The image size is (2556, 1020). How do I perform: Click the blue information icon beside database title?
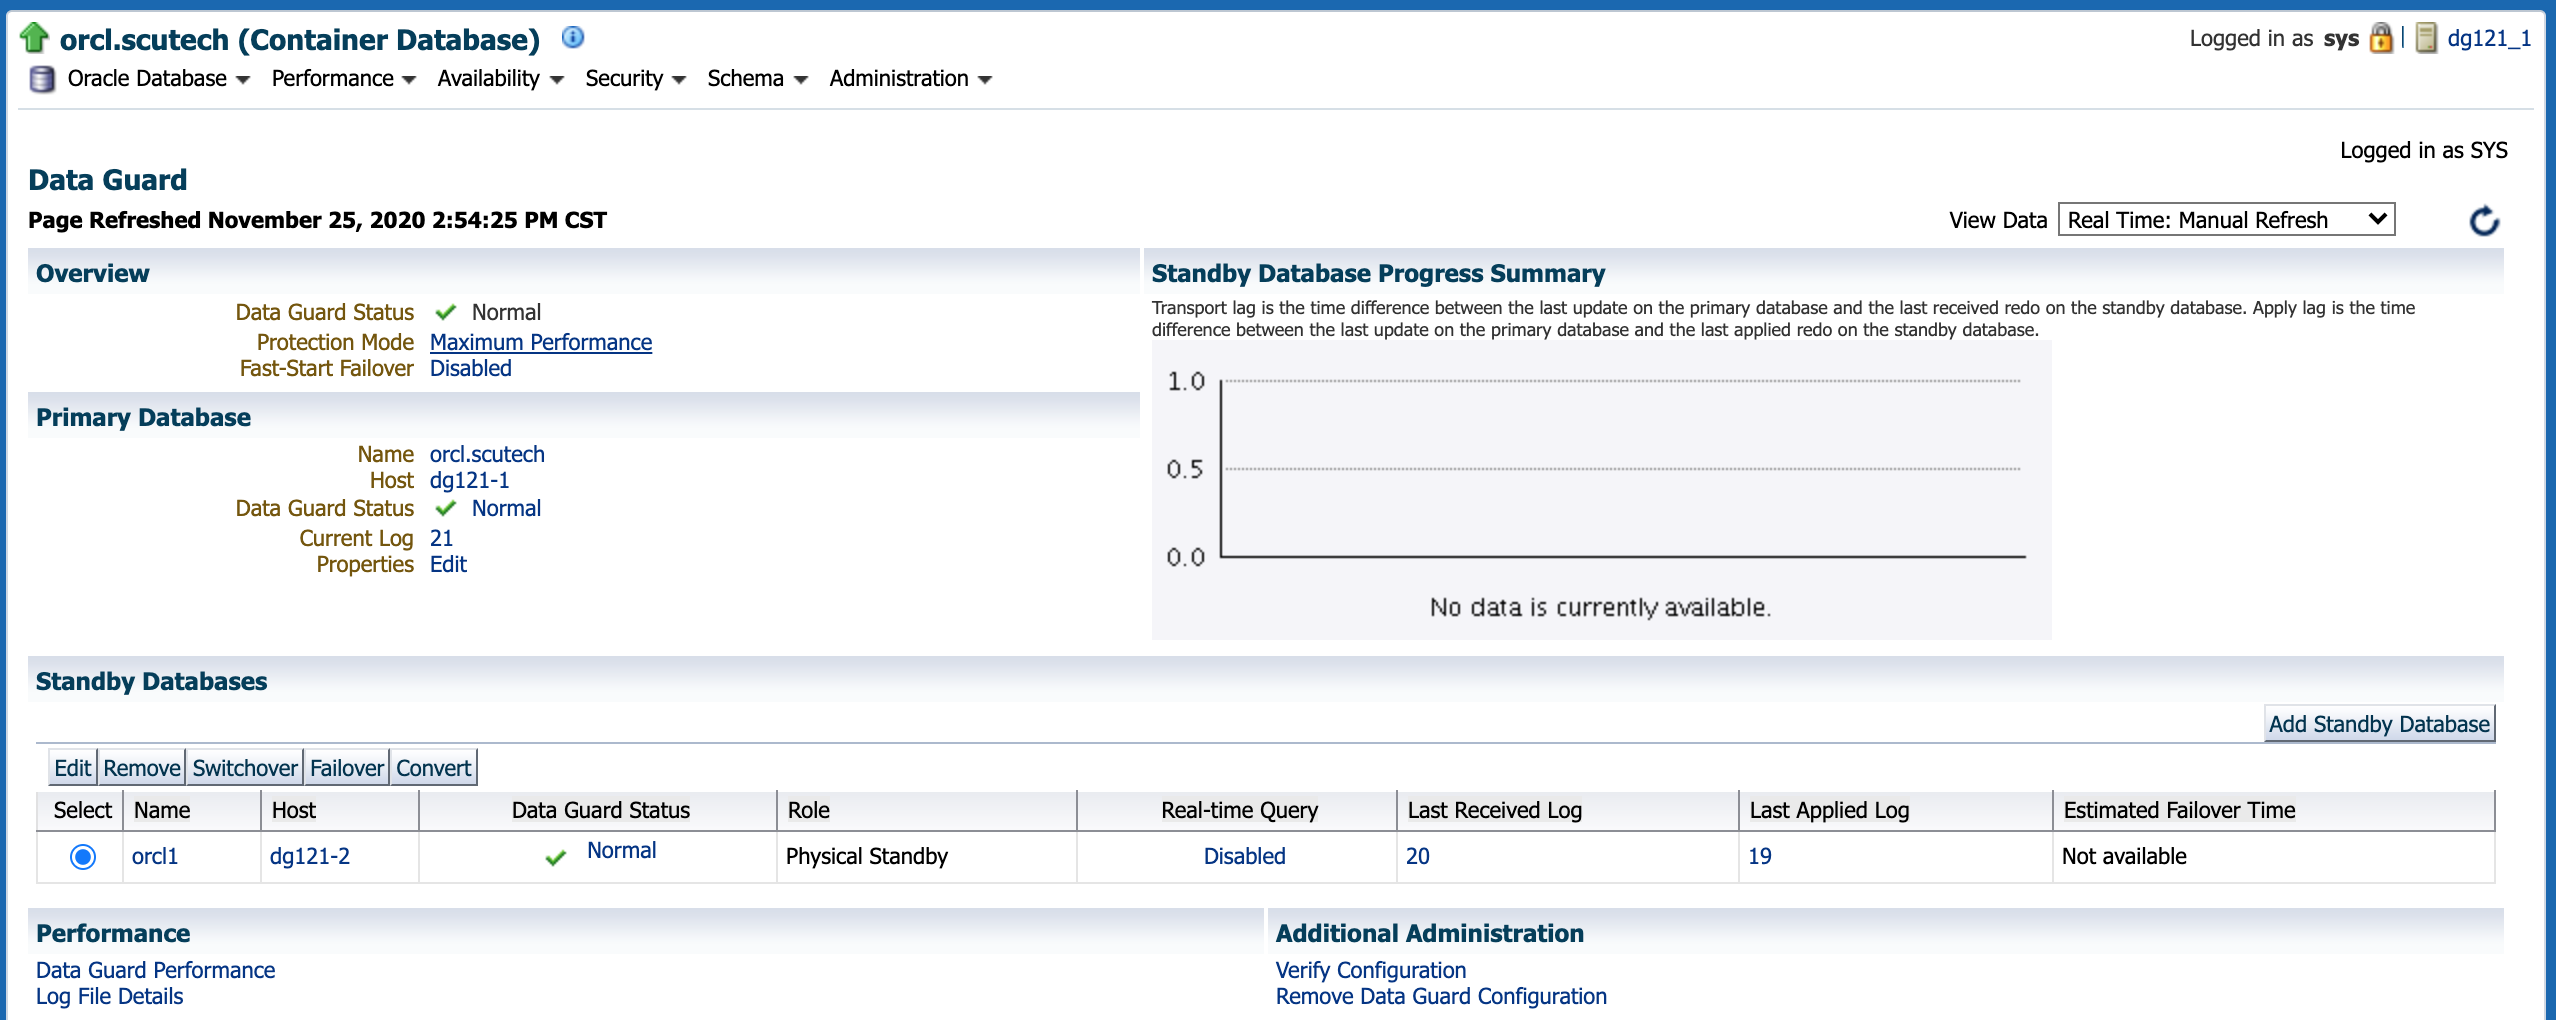click(573, 38)
